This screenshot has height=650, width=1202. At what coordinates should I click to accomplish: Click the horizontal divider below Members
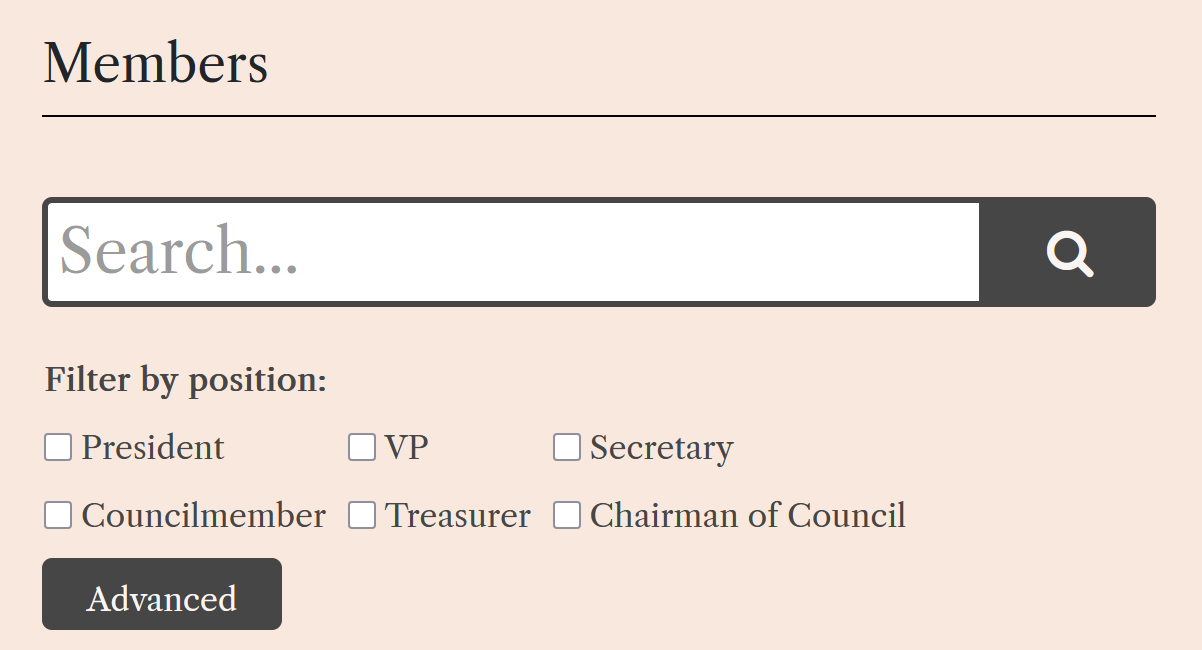coord(599,116)
